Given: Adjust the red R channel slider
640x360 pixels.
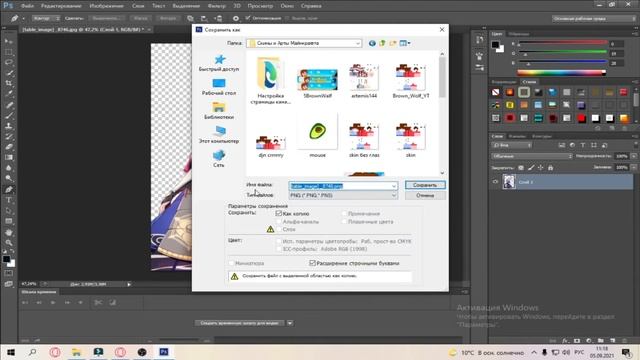Looking at the screenshot, I should pos(562,44).
